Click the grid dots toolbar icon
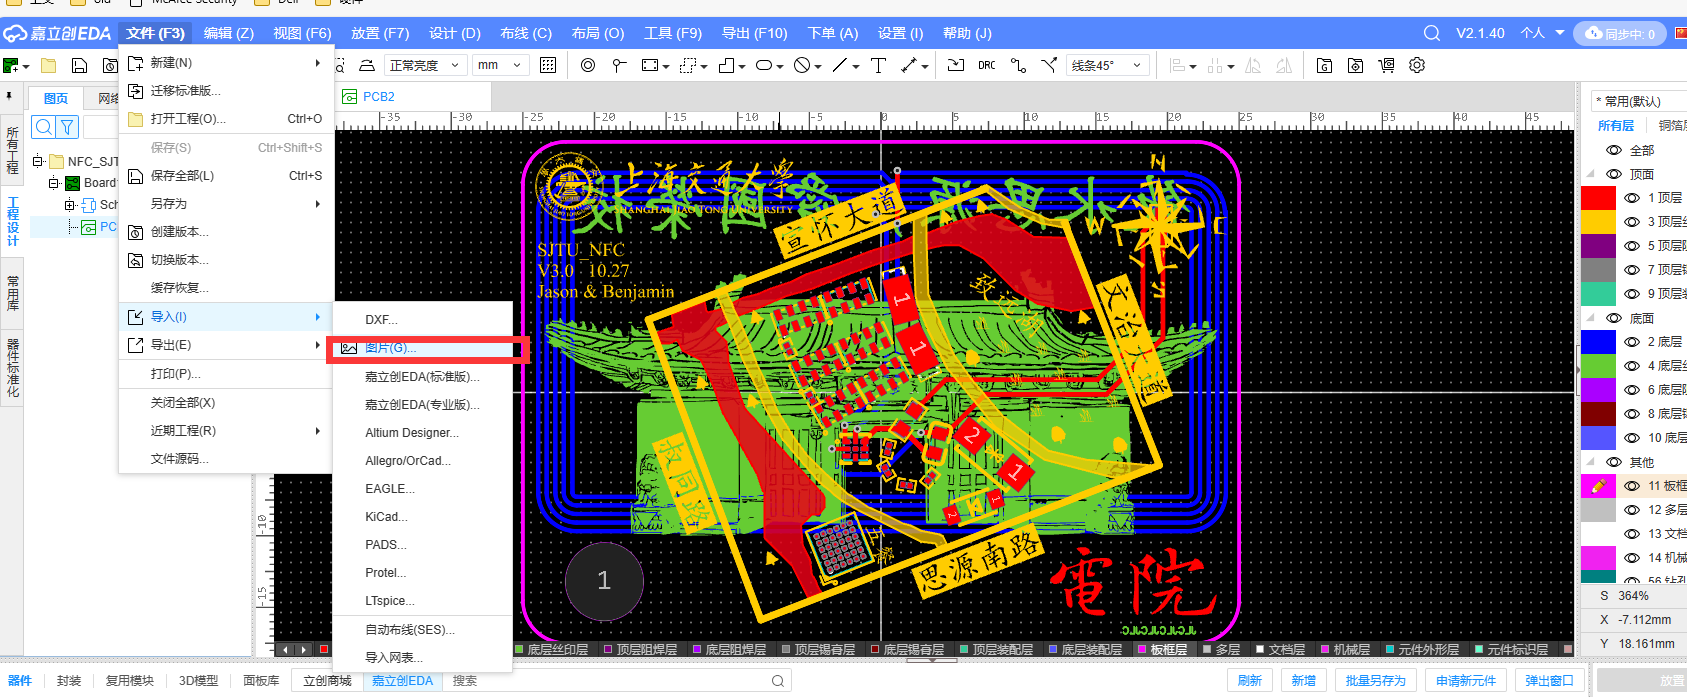Screen dimensions: 1687x697 [x=548, y=65]
